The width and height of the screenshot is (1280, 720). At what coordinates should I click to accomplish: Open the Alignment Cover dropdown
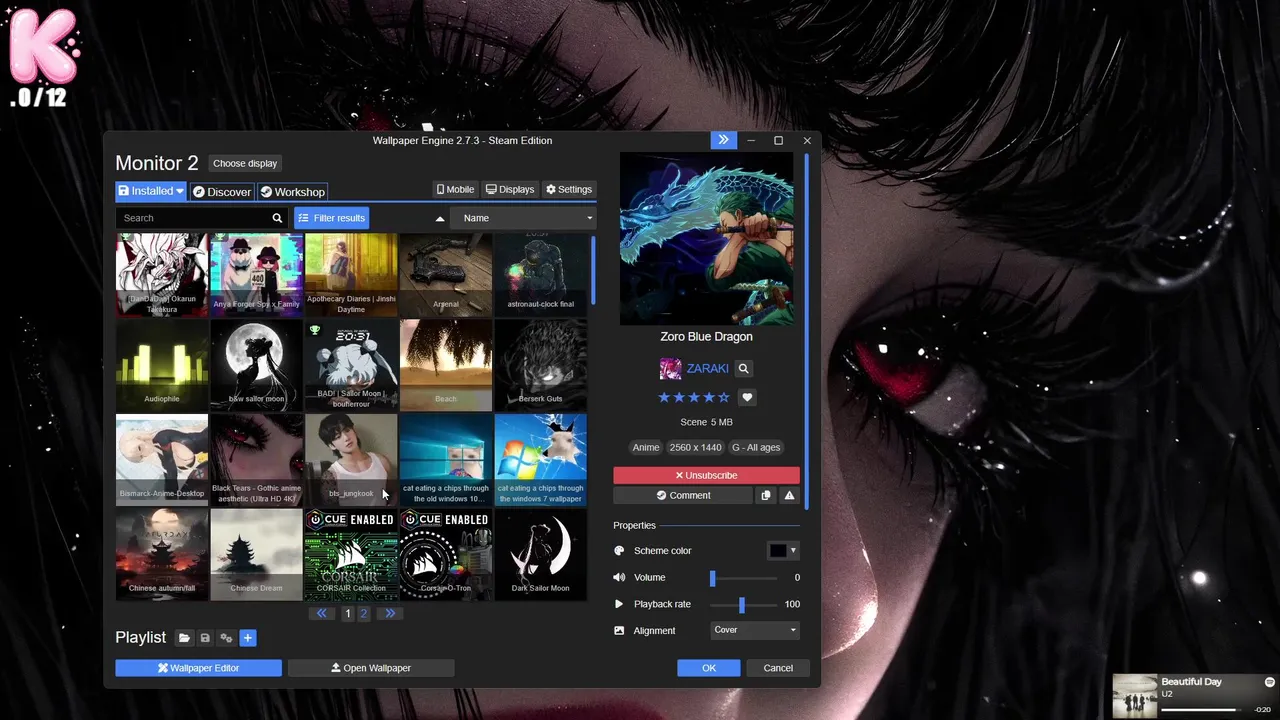point(755,630)
